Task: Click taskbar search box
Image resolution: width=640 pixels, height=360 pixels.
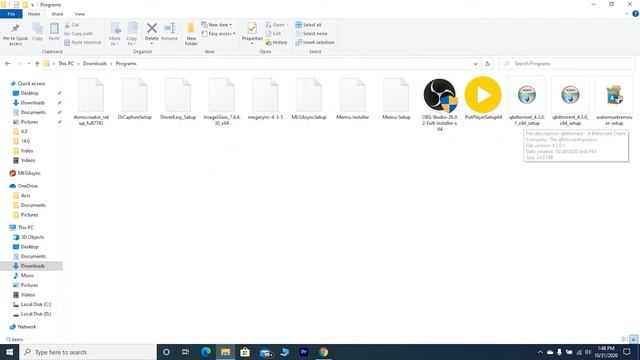Action: (88, 352)
